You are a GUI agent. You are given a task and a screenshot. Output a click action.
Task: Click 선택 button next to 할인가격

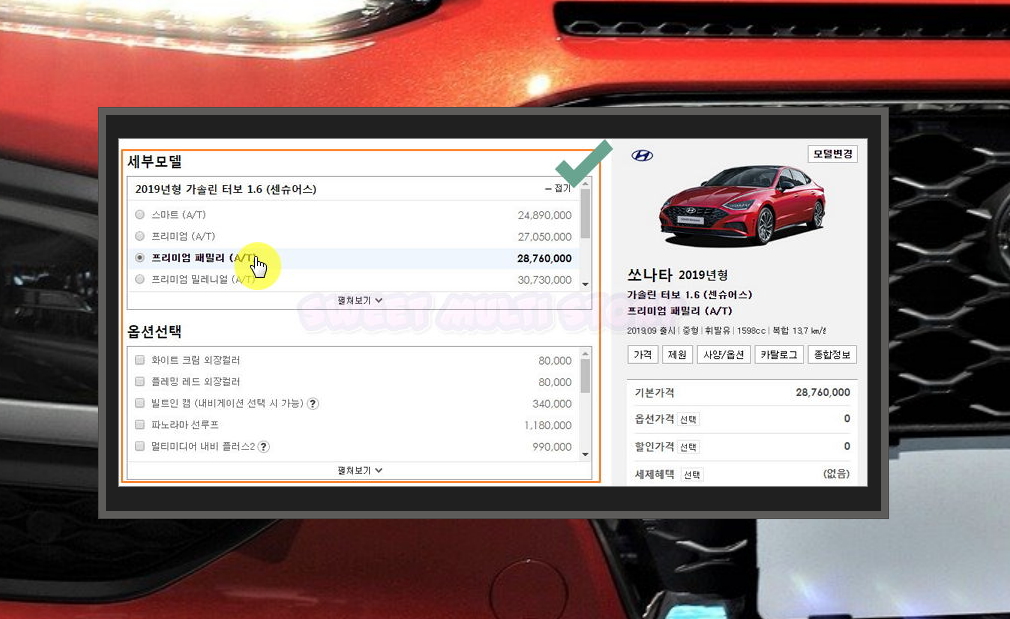[689, 447]
